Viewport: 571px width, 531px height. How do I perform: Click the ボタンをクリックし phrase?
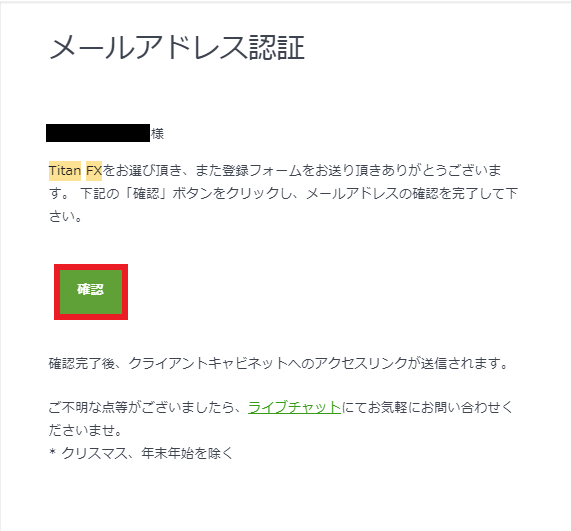[233, 193]
